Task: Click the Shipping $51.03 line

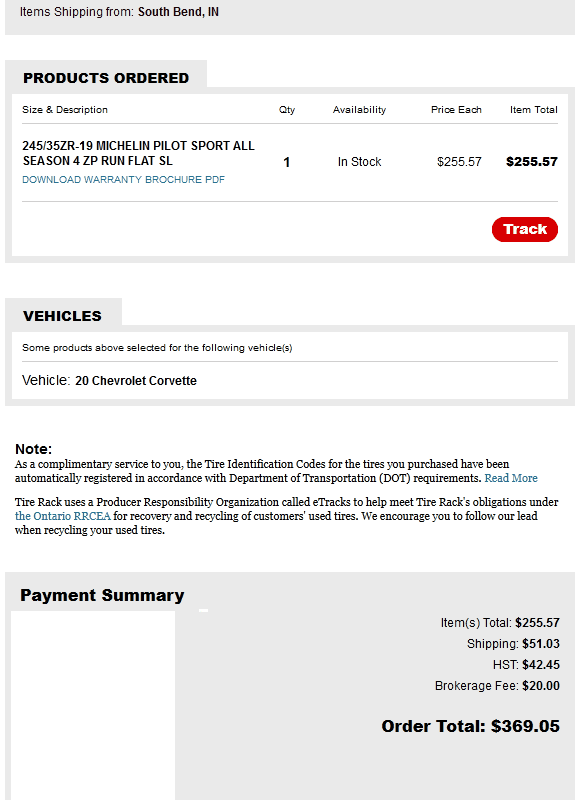Action: (x=513, y=644)
